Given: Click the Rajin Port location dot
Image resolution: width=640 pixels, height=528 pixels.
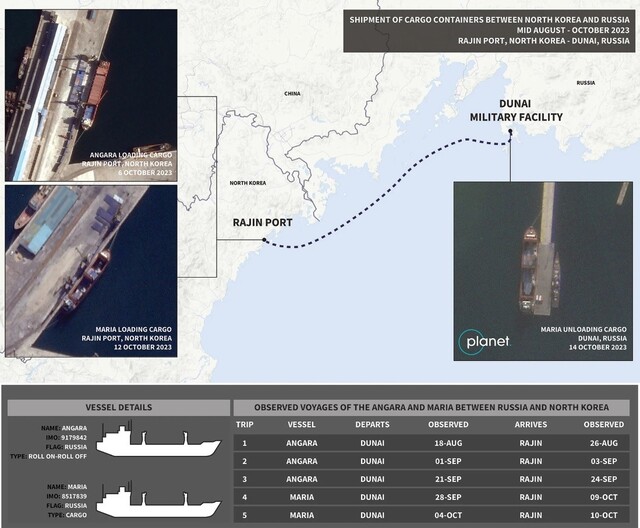Looking at the screenshot, I should click(262, 241).
